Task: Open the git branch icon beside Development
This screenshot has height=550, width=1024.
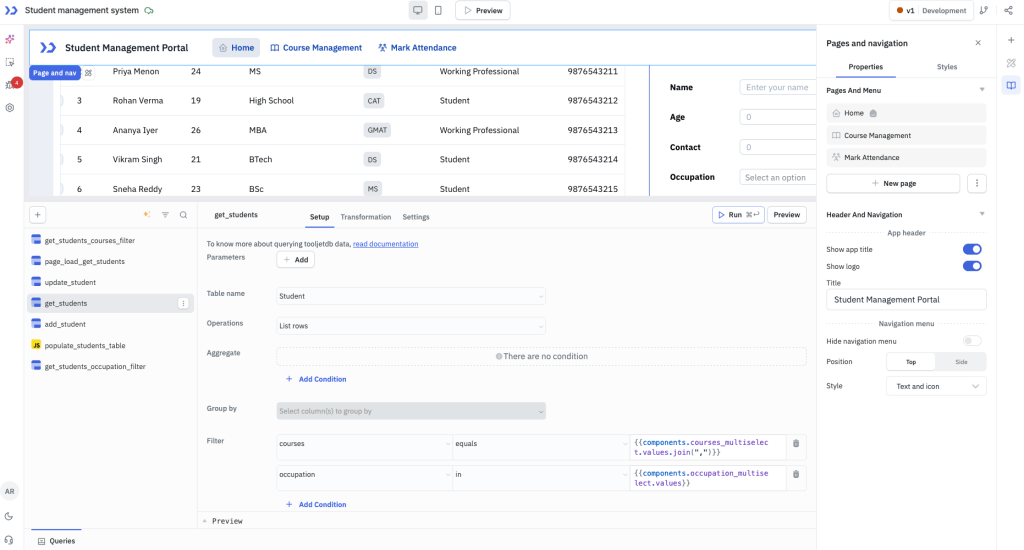Action: (x=984, y=10)
